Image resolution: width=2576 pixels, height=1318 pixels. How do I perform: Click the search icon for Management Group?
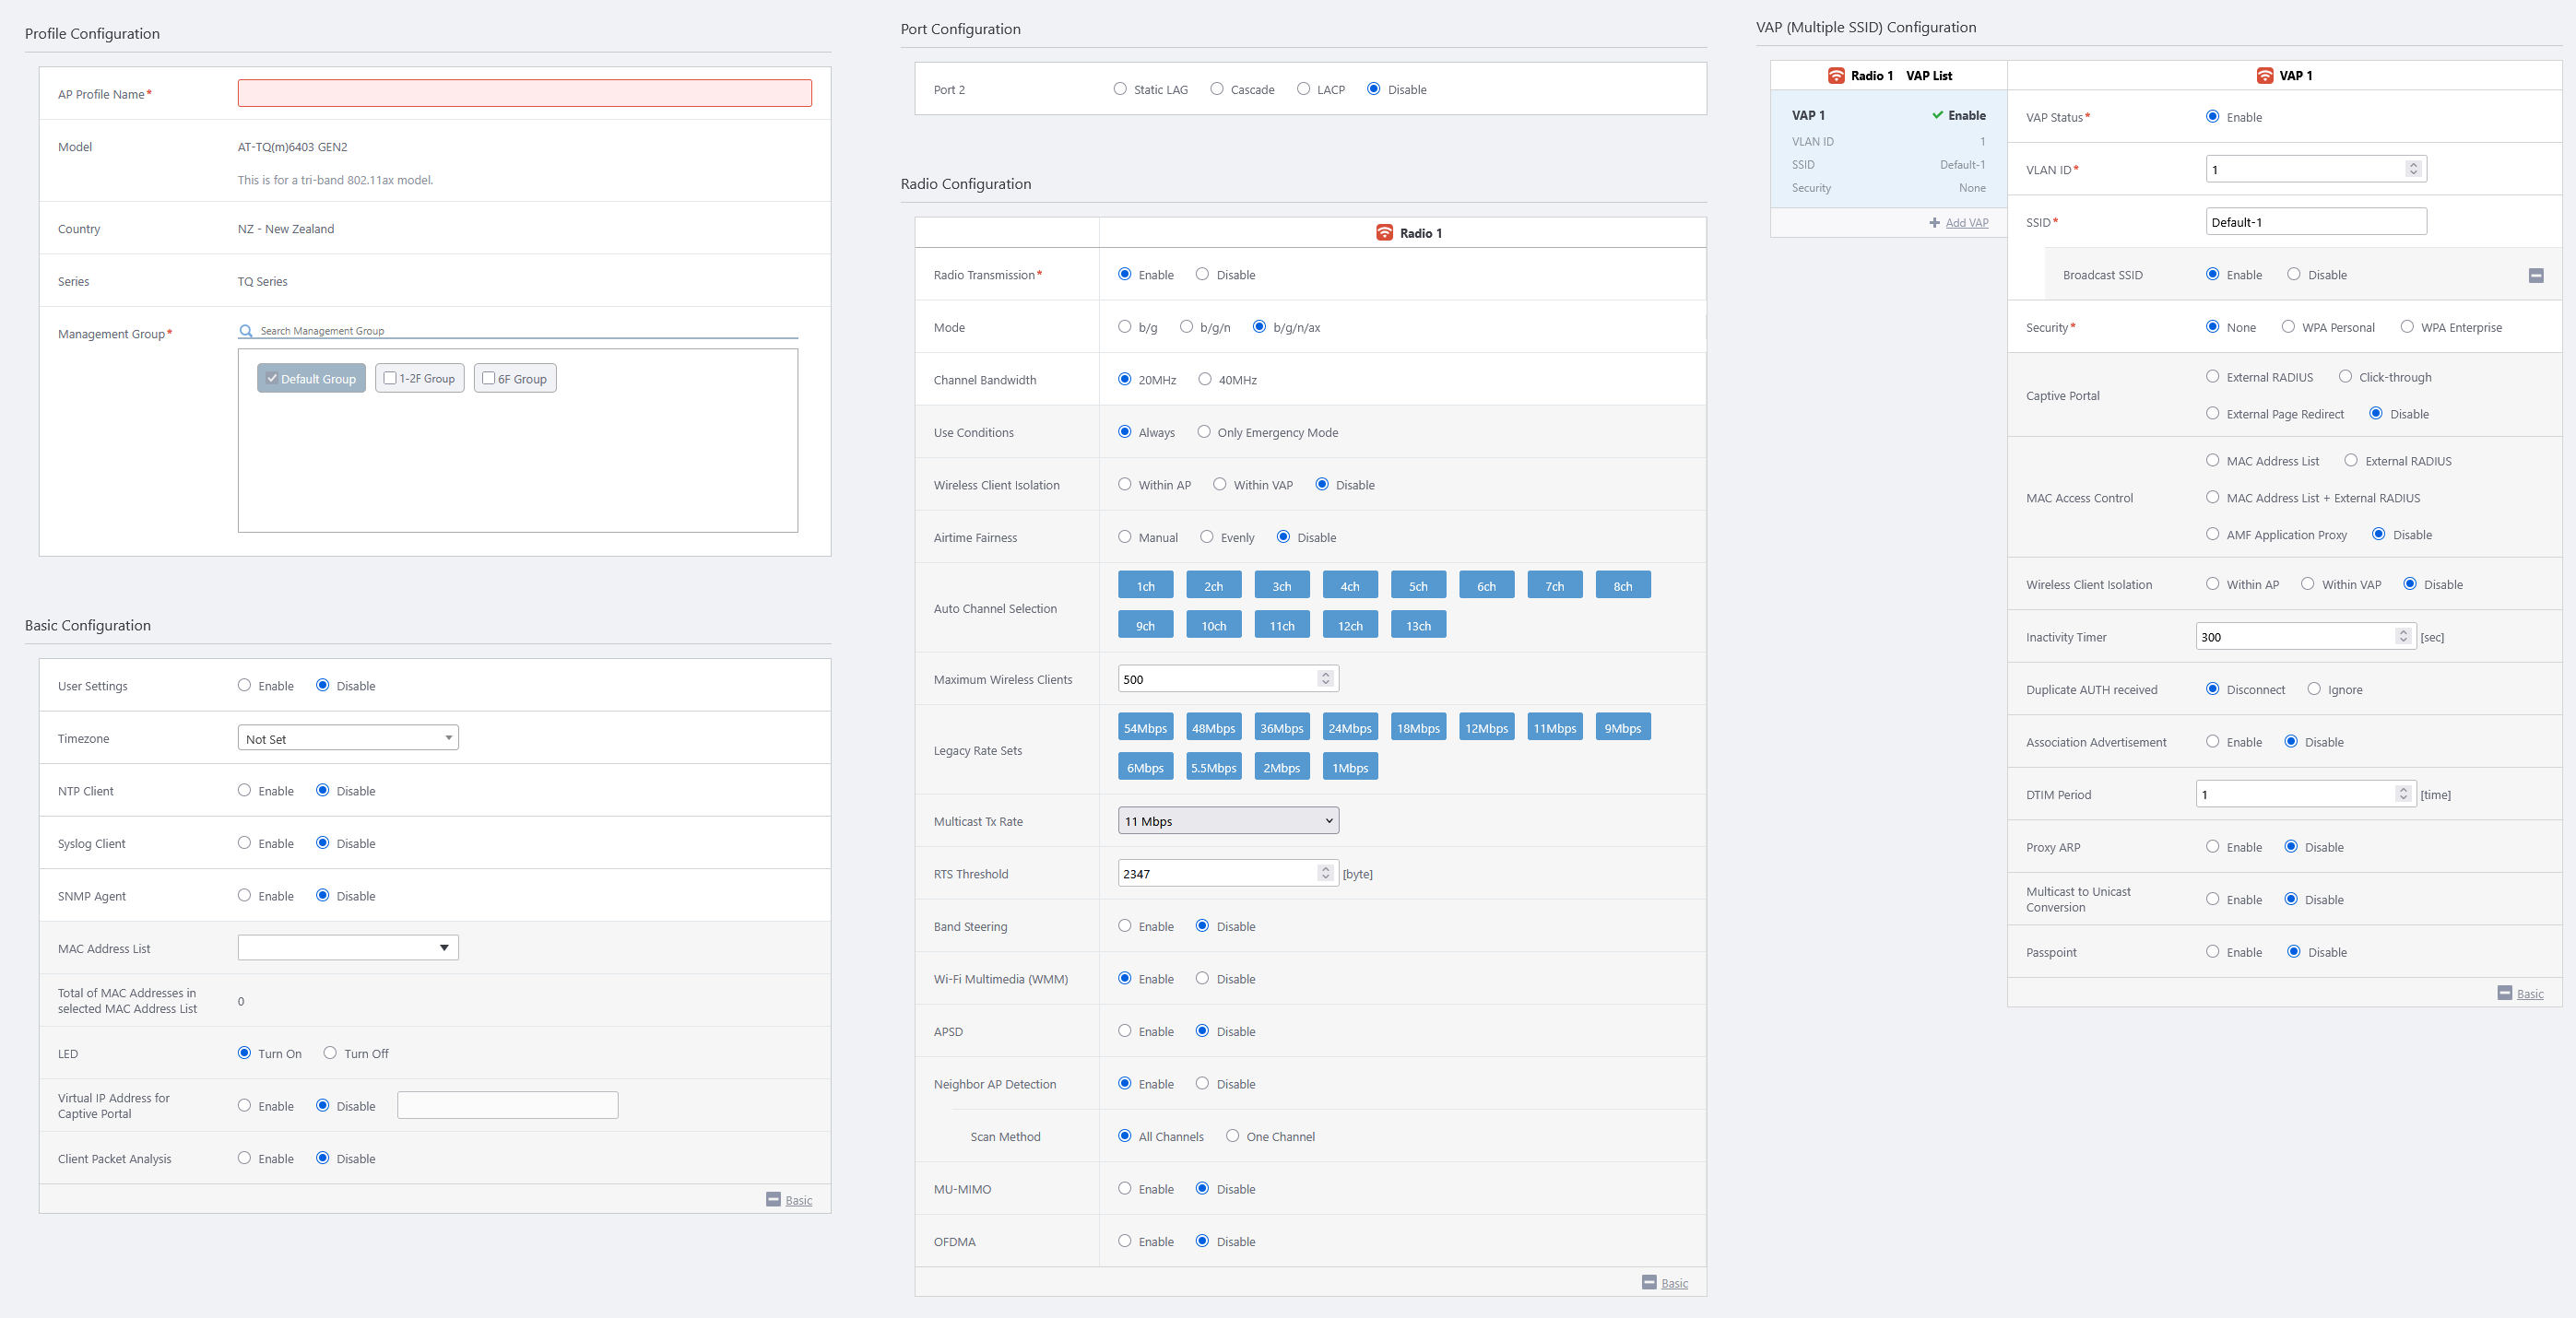click(x=246, y=331)
